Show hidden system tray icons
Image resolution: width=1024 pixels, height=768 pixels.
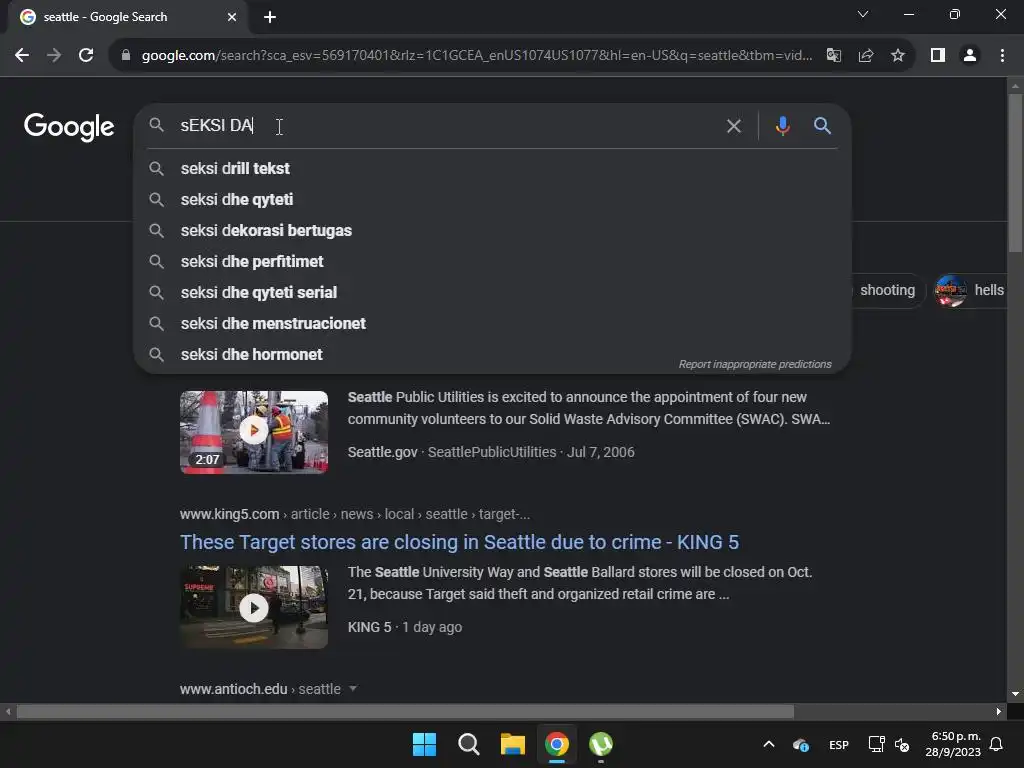click(769, 744)
